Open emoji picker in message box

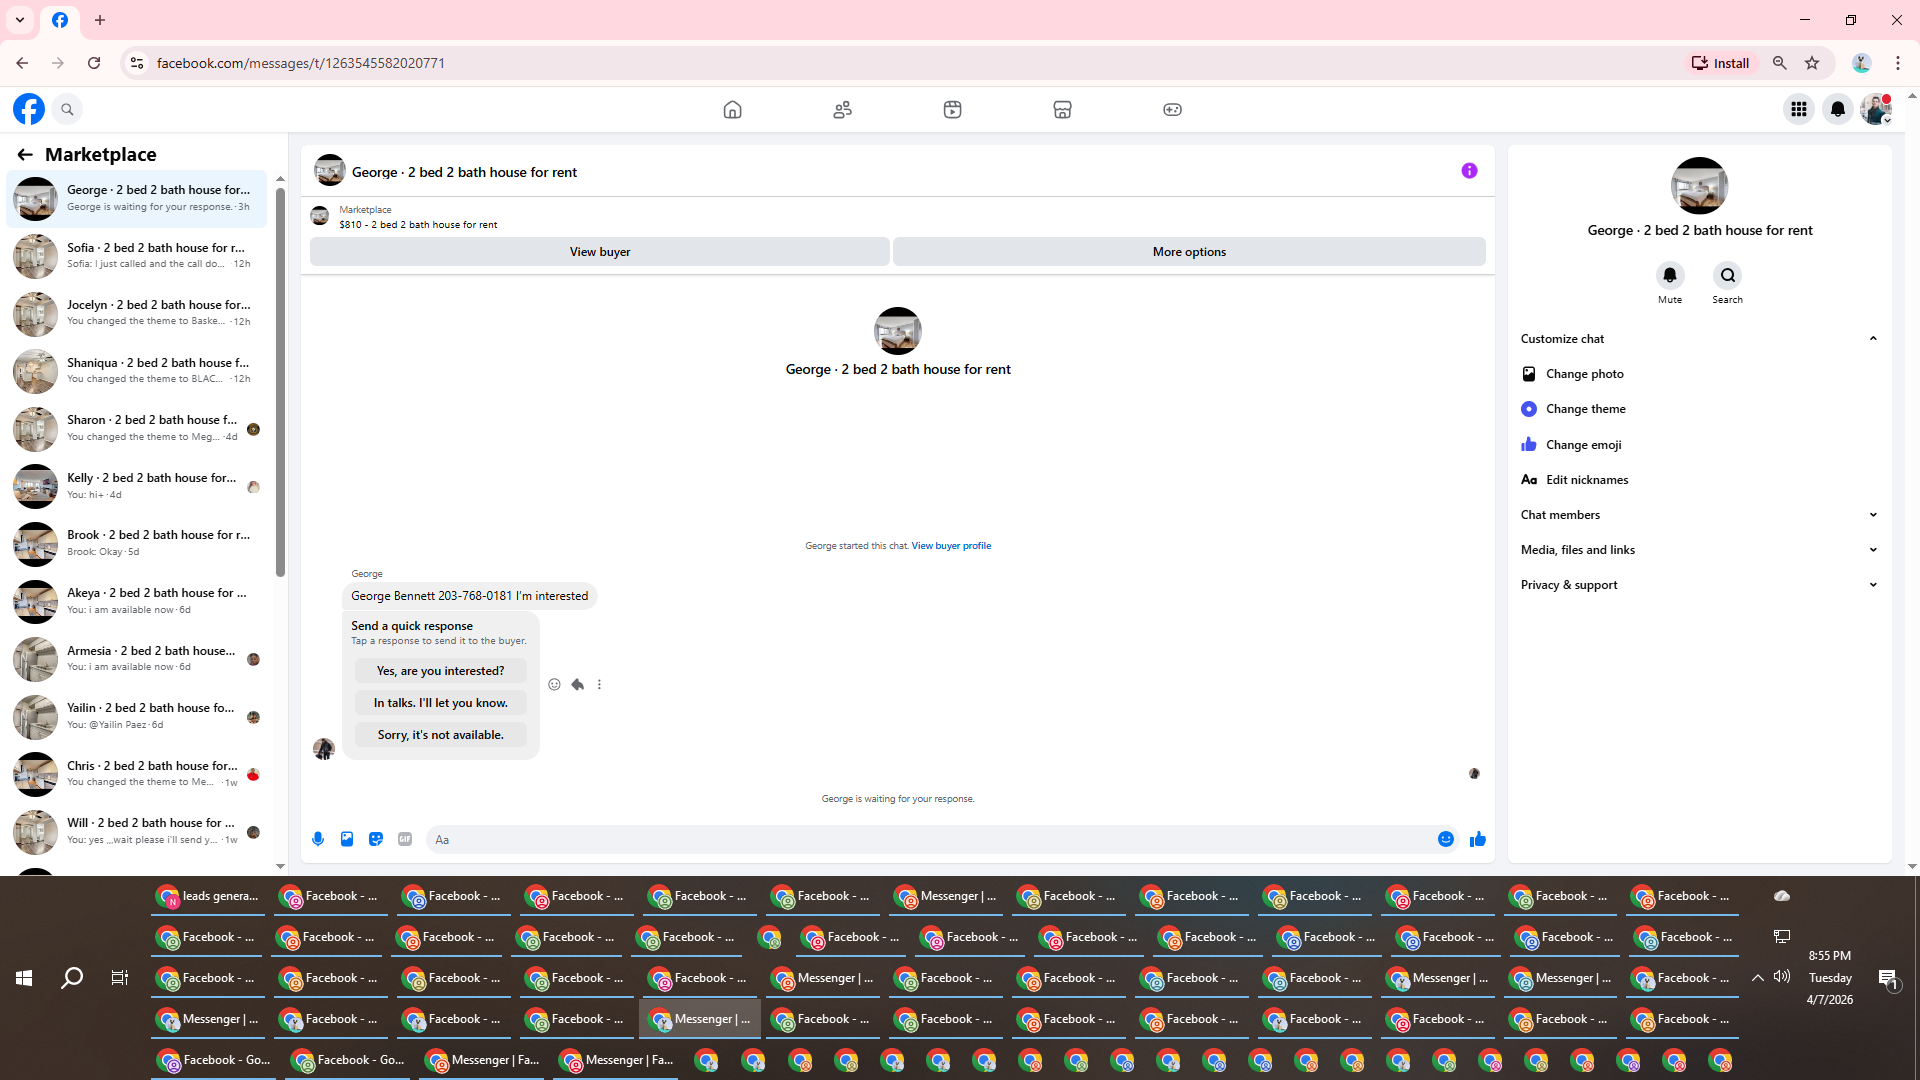pyautogui.click(x=1445, y=839)
